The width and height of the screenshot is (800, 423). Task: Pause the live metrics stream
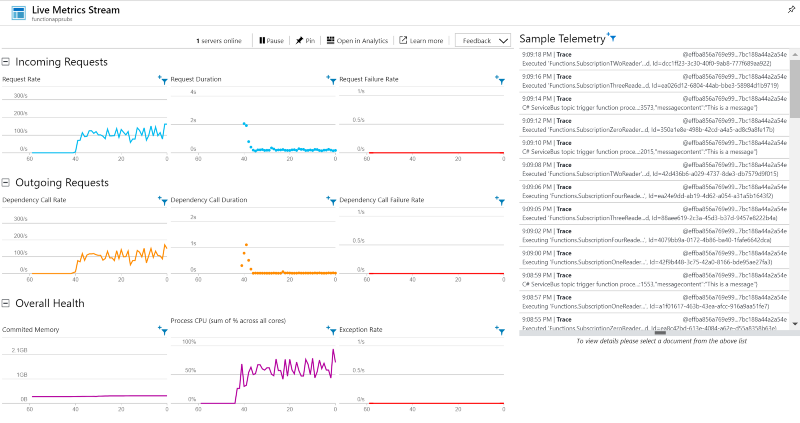271,40
